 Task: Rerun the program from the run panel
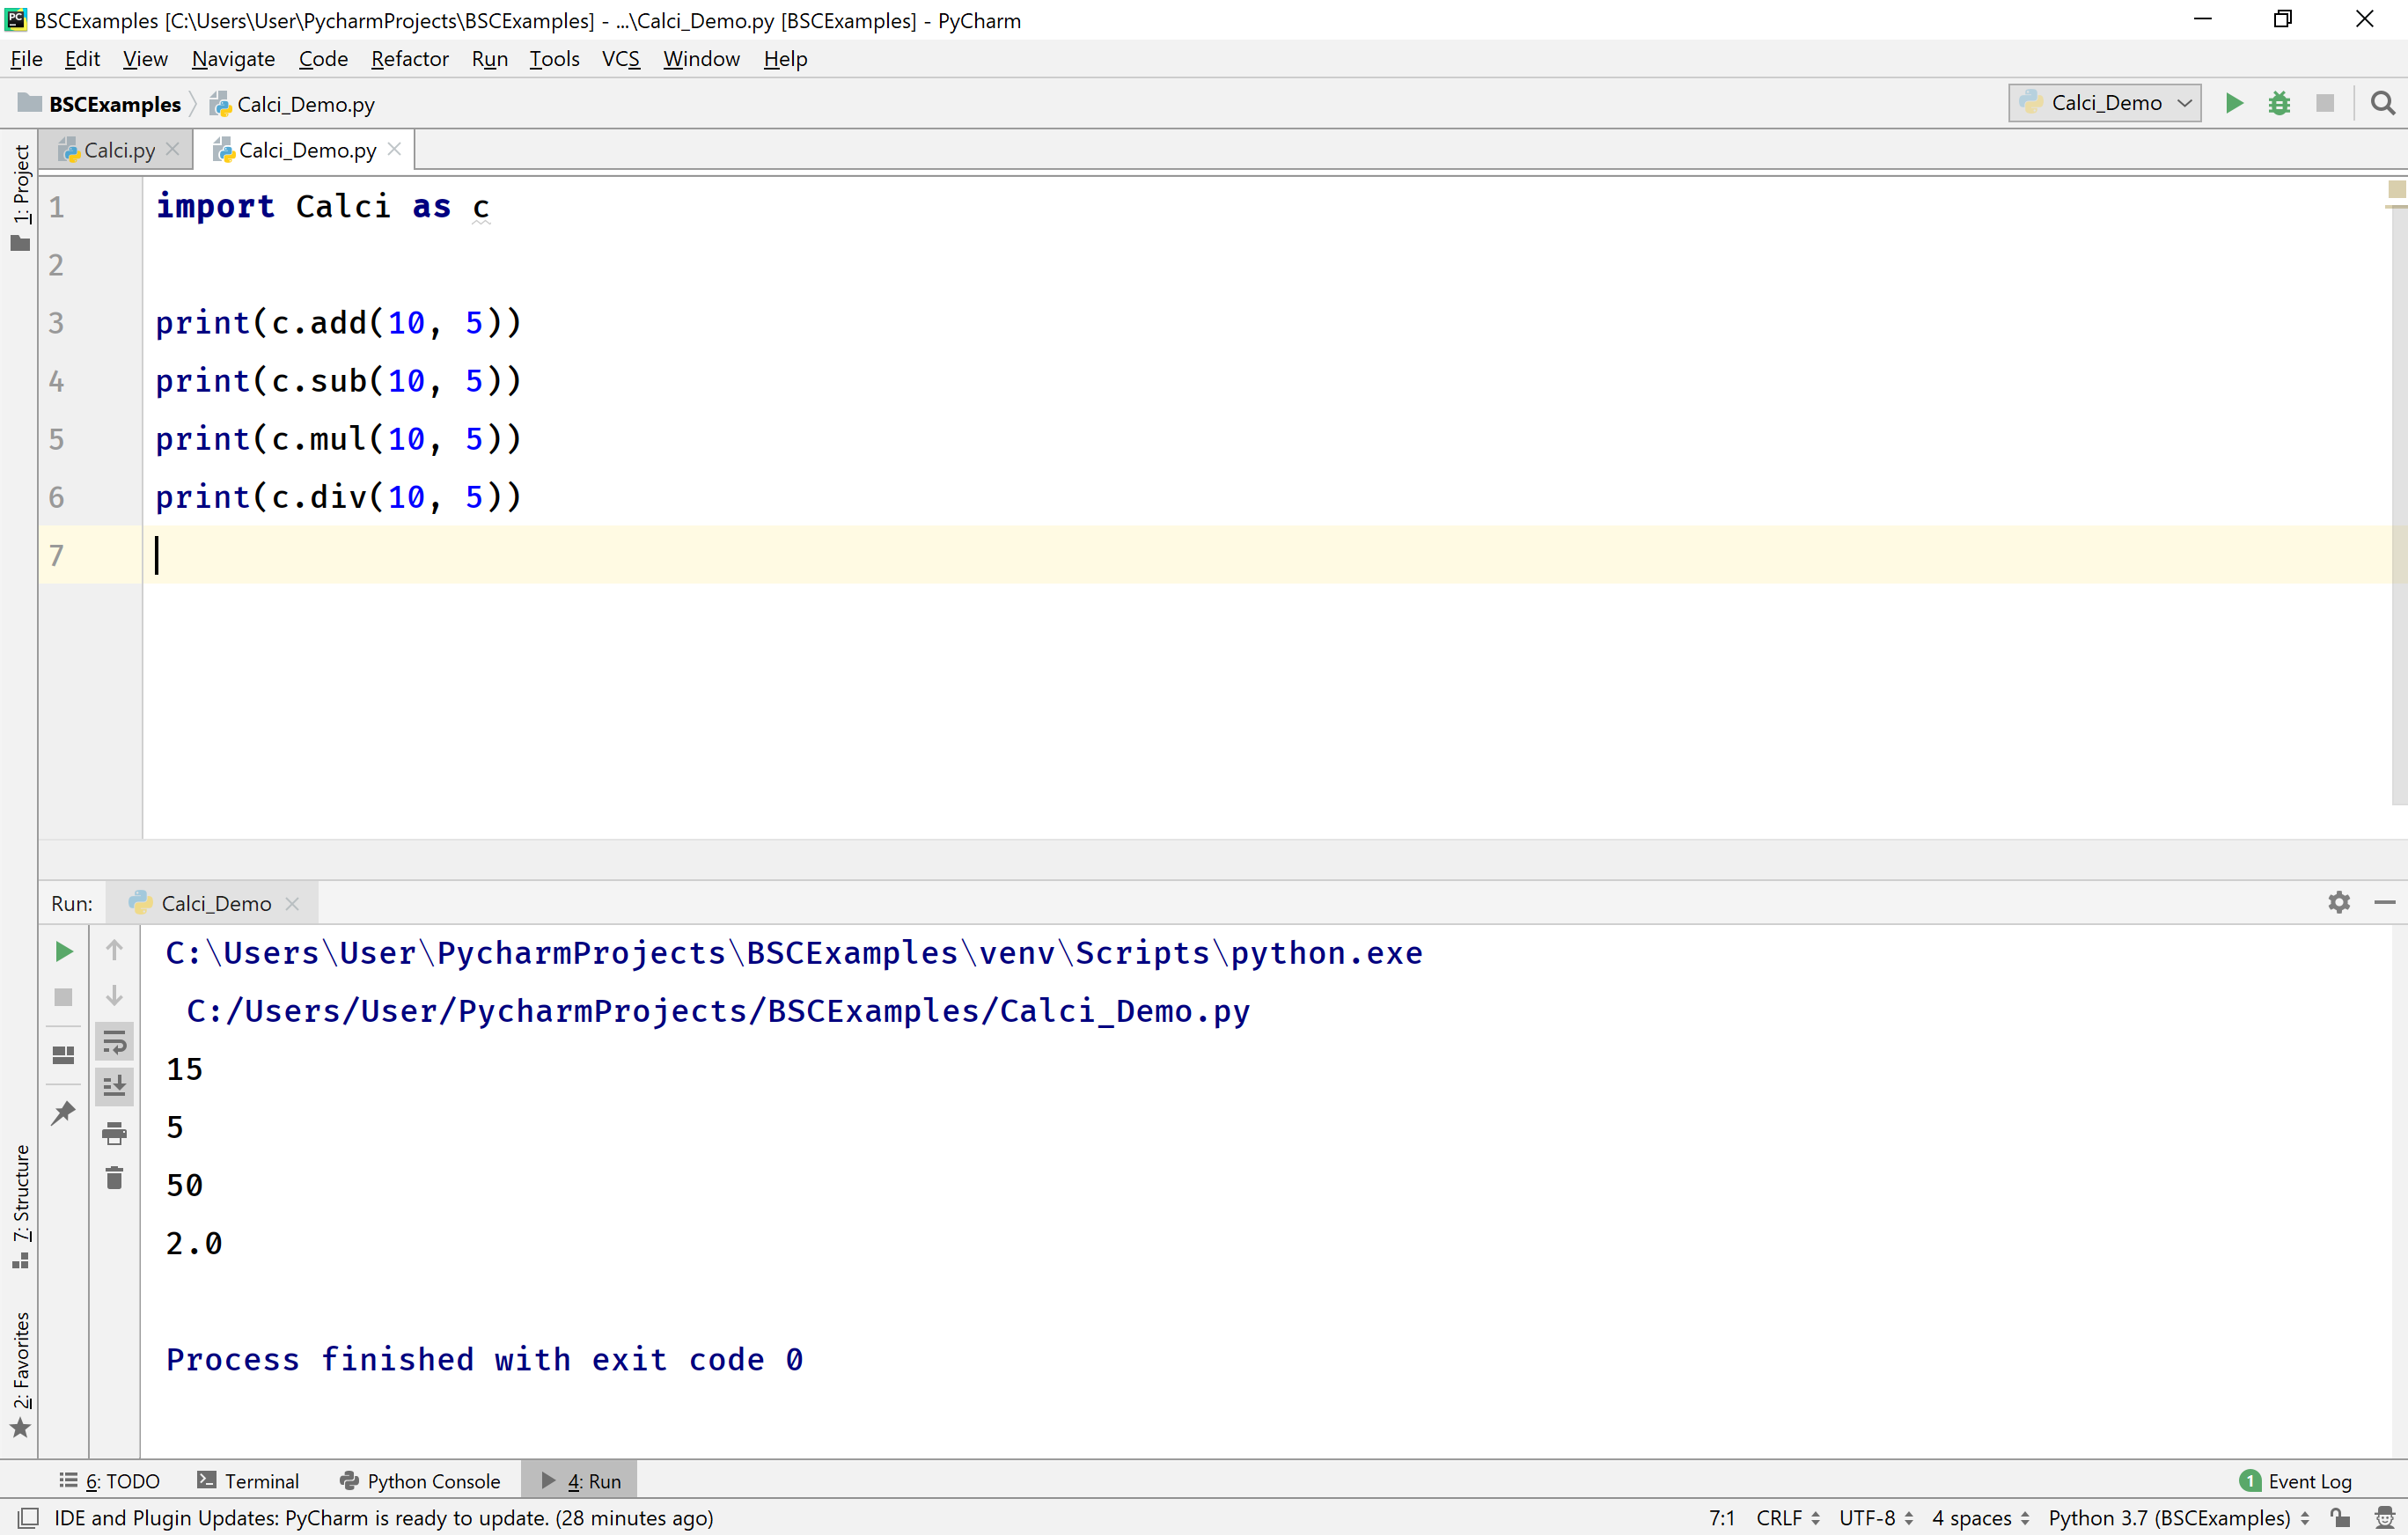point(63,951)
